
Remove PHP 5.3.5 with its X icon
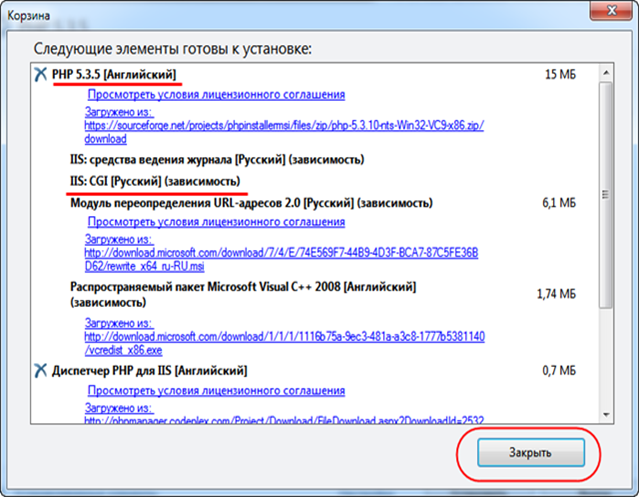pyautogui.click(x=40, y=75)
